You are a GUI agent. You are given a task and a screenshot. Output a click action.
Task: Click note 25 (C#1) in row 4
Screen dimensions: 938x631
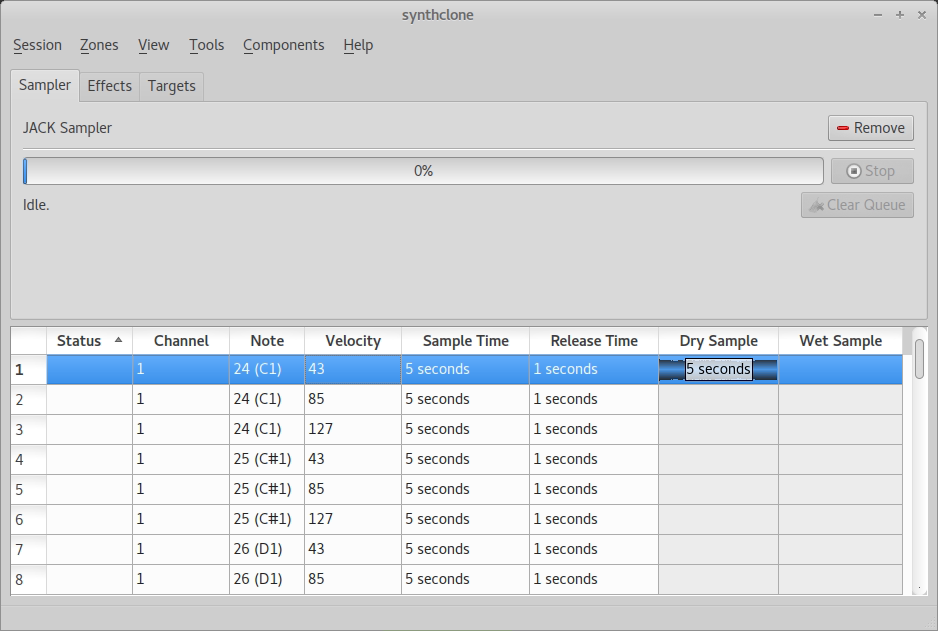pos(267,459)
